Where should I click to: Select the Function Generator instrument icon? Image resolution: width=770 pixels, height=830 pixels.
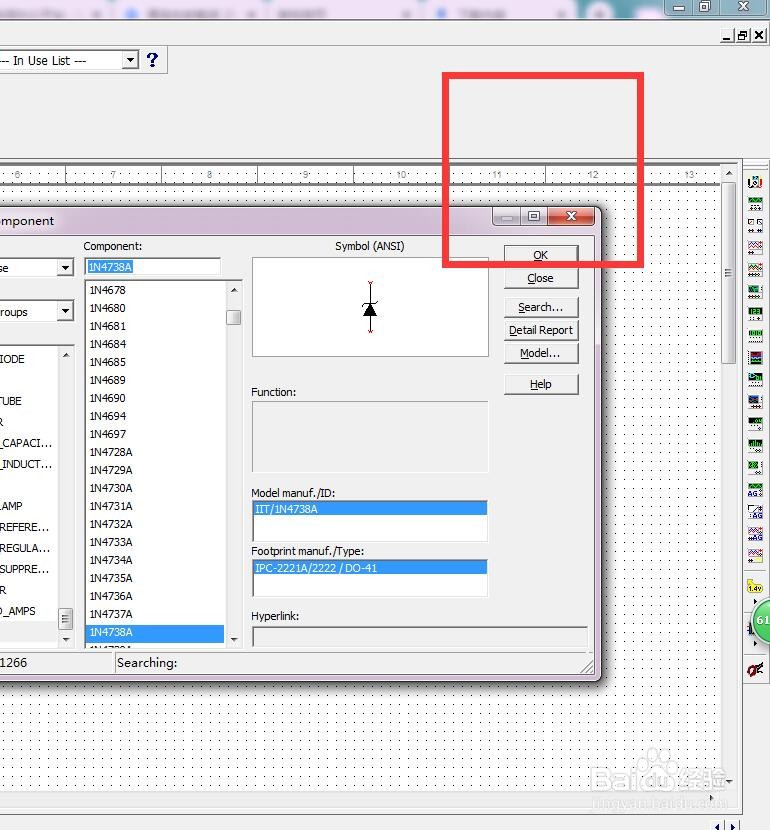[x=755, y=204]
